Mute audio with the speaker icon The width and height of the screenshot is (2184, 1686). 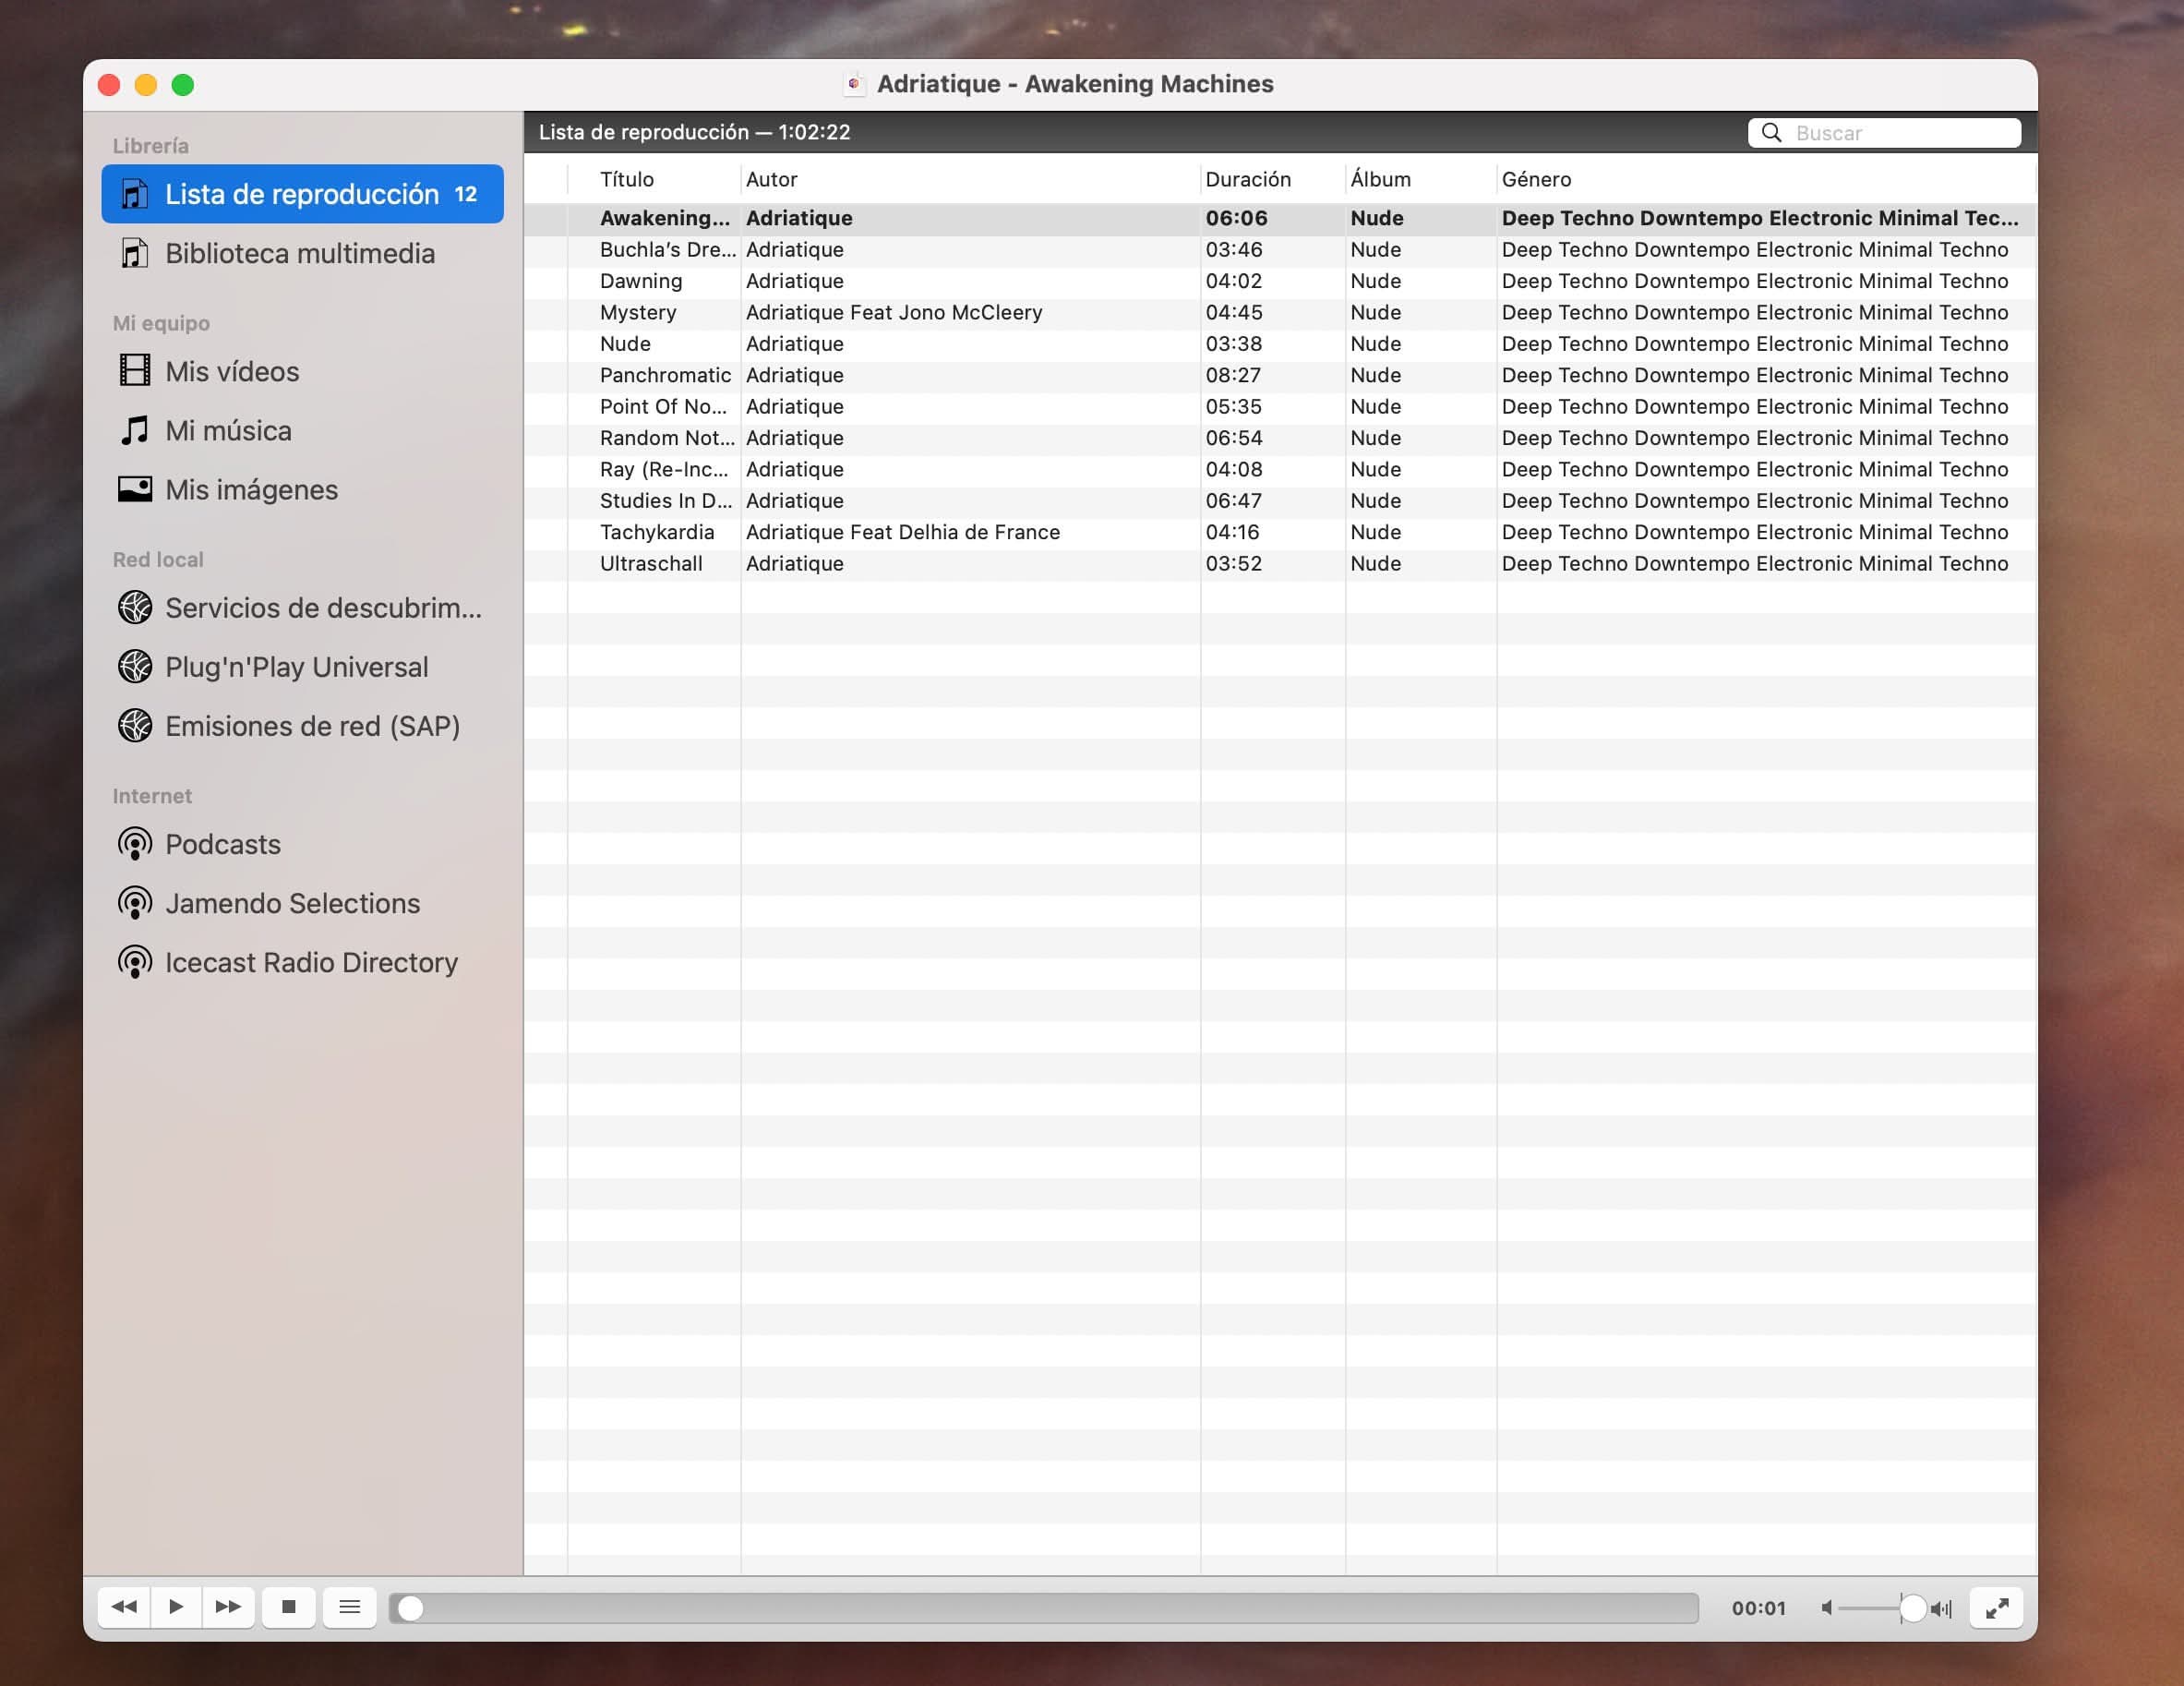pos(1826,1608)
